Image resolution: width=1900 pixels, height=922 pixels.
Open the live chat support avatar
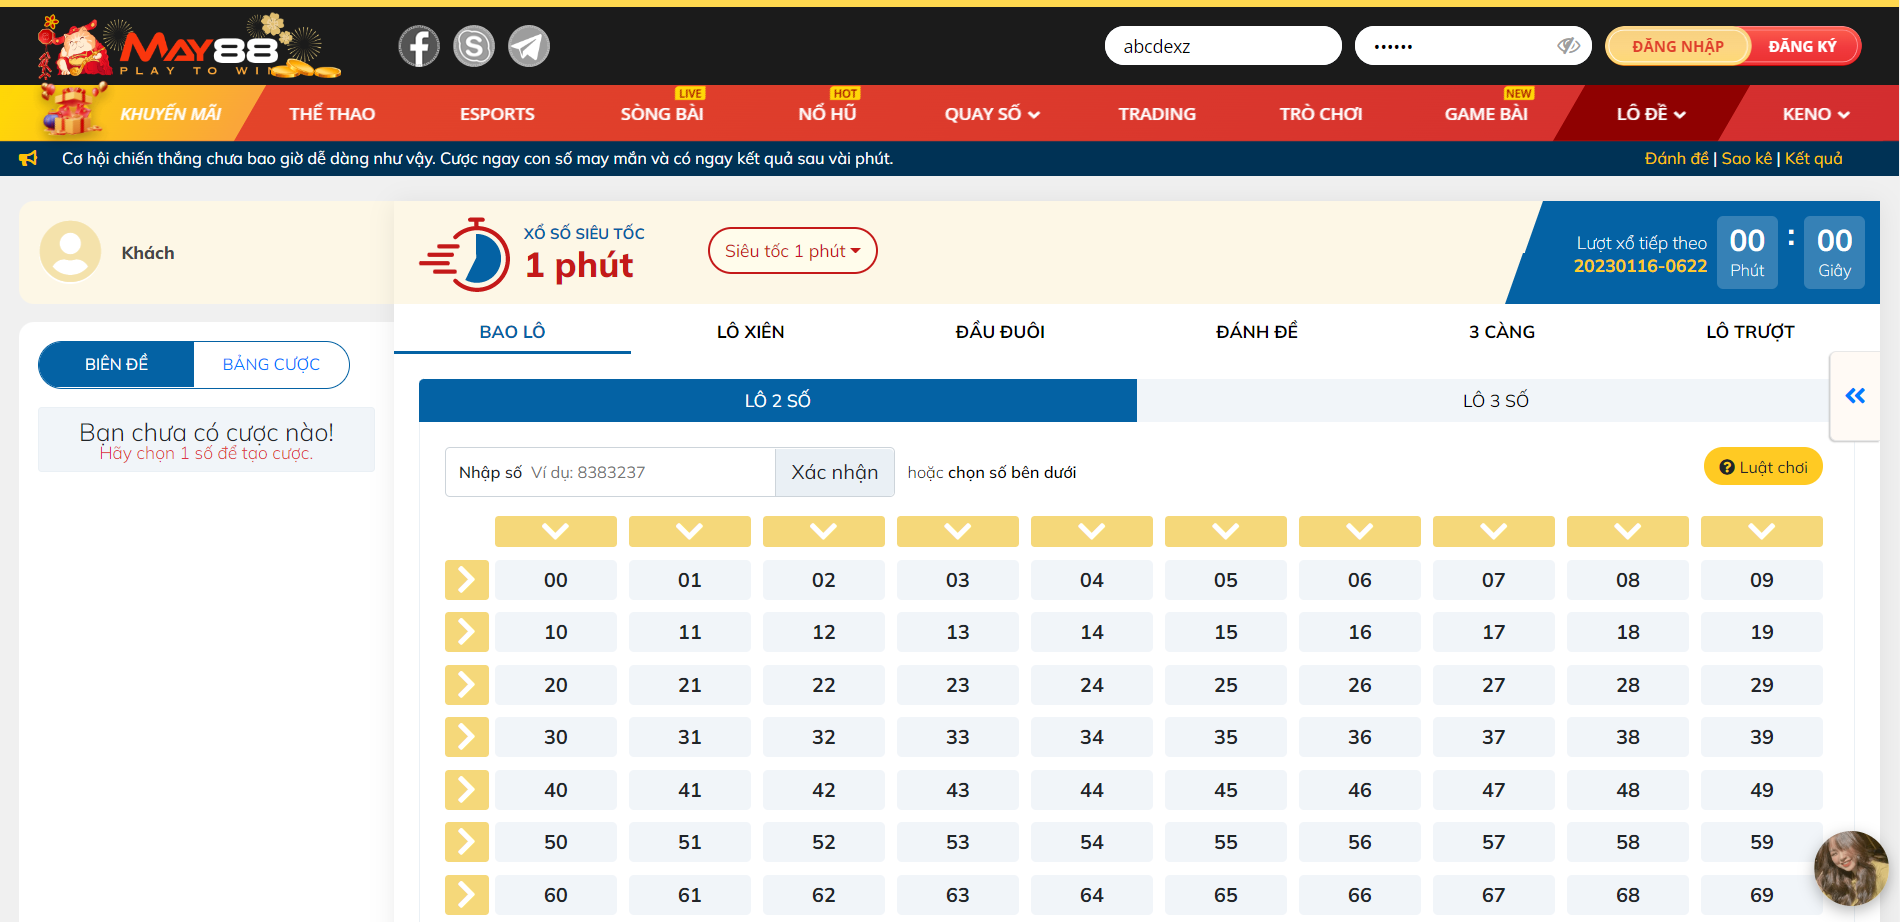coord(1850,867)
